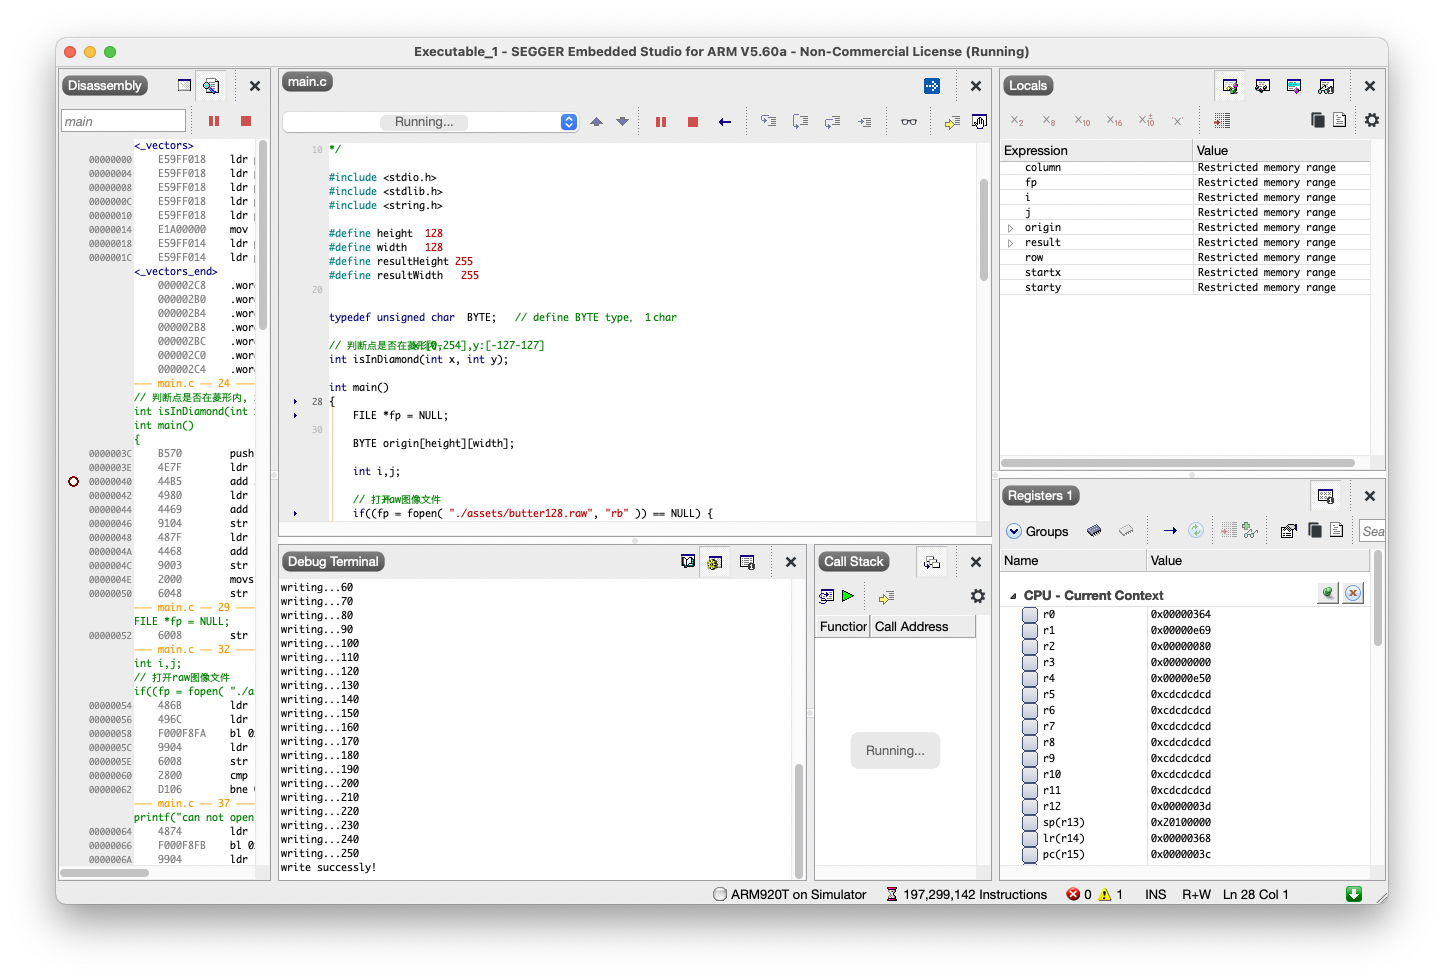Image resolution: width=1444 pixels, height=978 pixels.
Task: Open Locals panel gear settings
Action: click(1371, 120)
